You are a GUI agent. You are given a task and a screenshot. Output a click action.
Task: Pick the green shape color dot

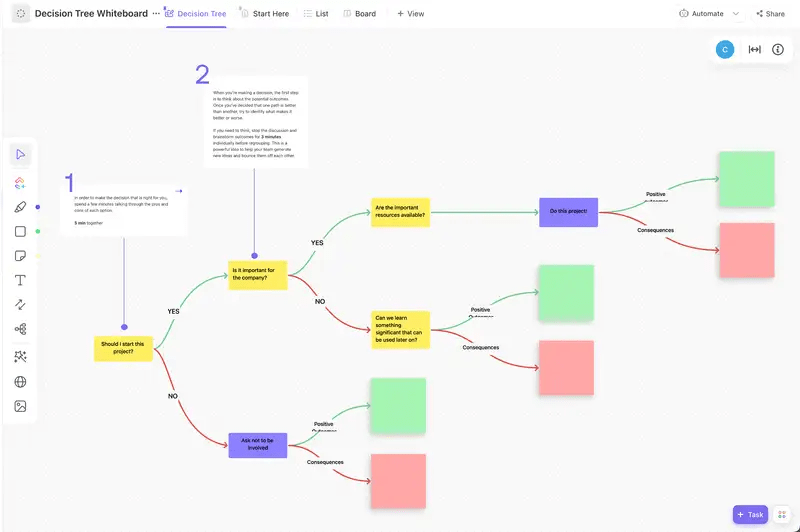tap(38, 232)
